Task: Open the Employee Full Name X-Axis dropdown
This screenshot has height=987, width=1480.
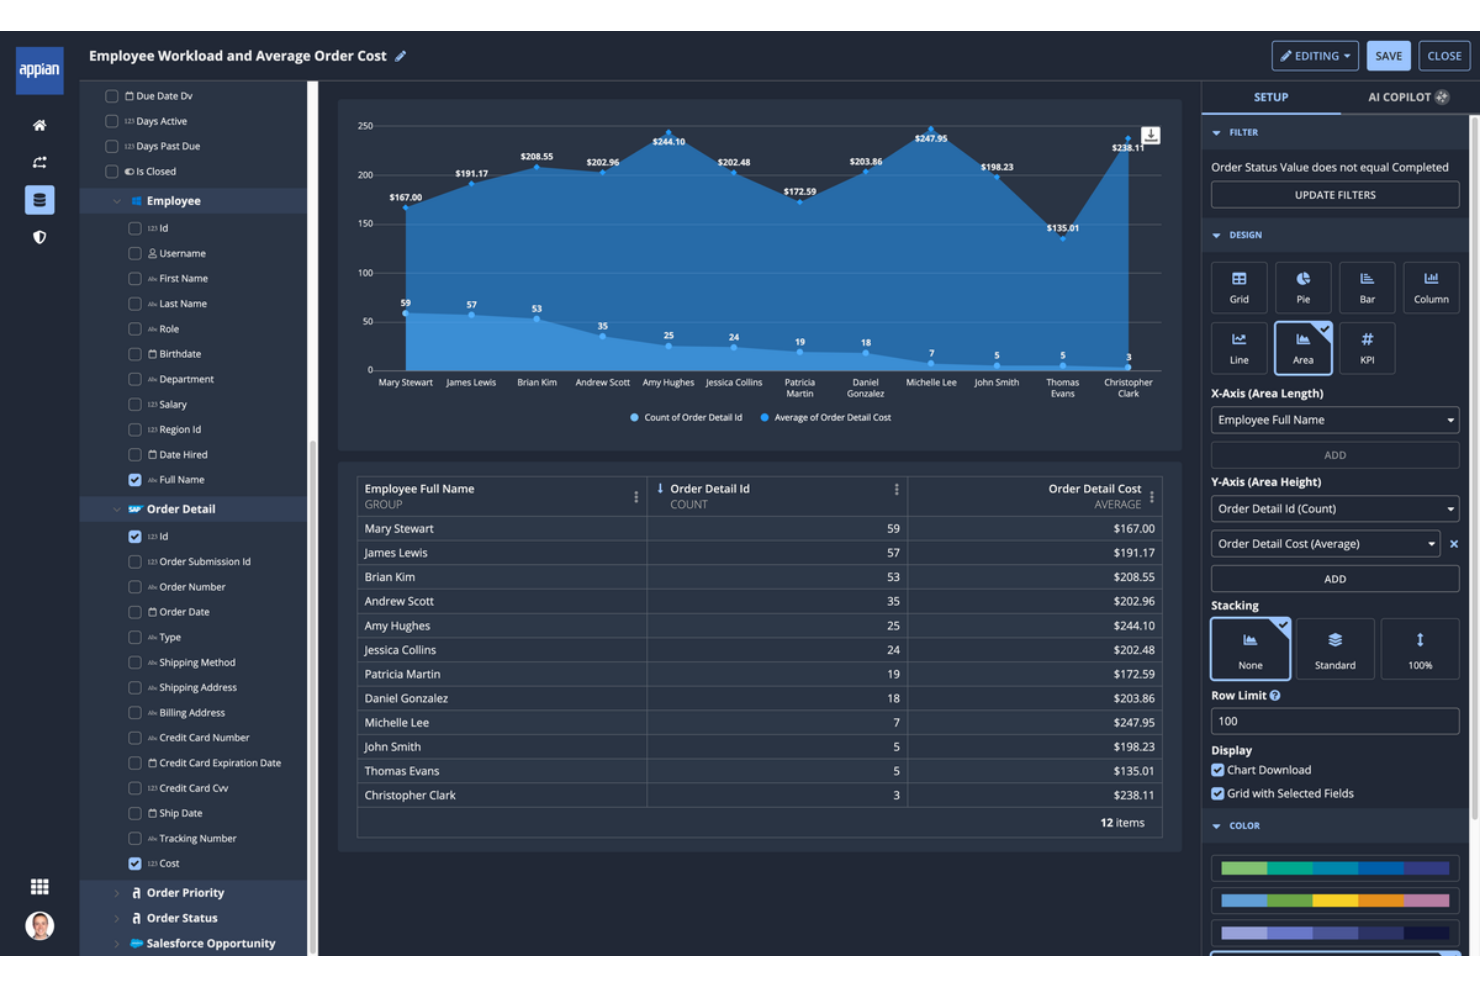Action: click(x=1335, y=420)
